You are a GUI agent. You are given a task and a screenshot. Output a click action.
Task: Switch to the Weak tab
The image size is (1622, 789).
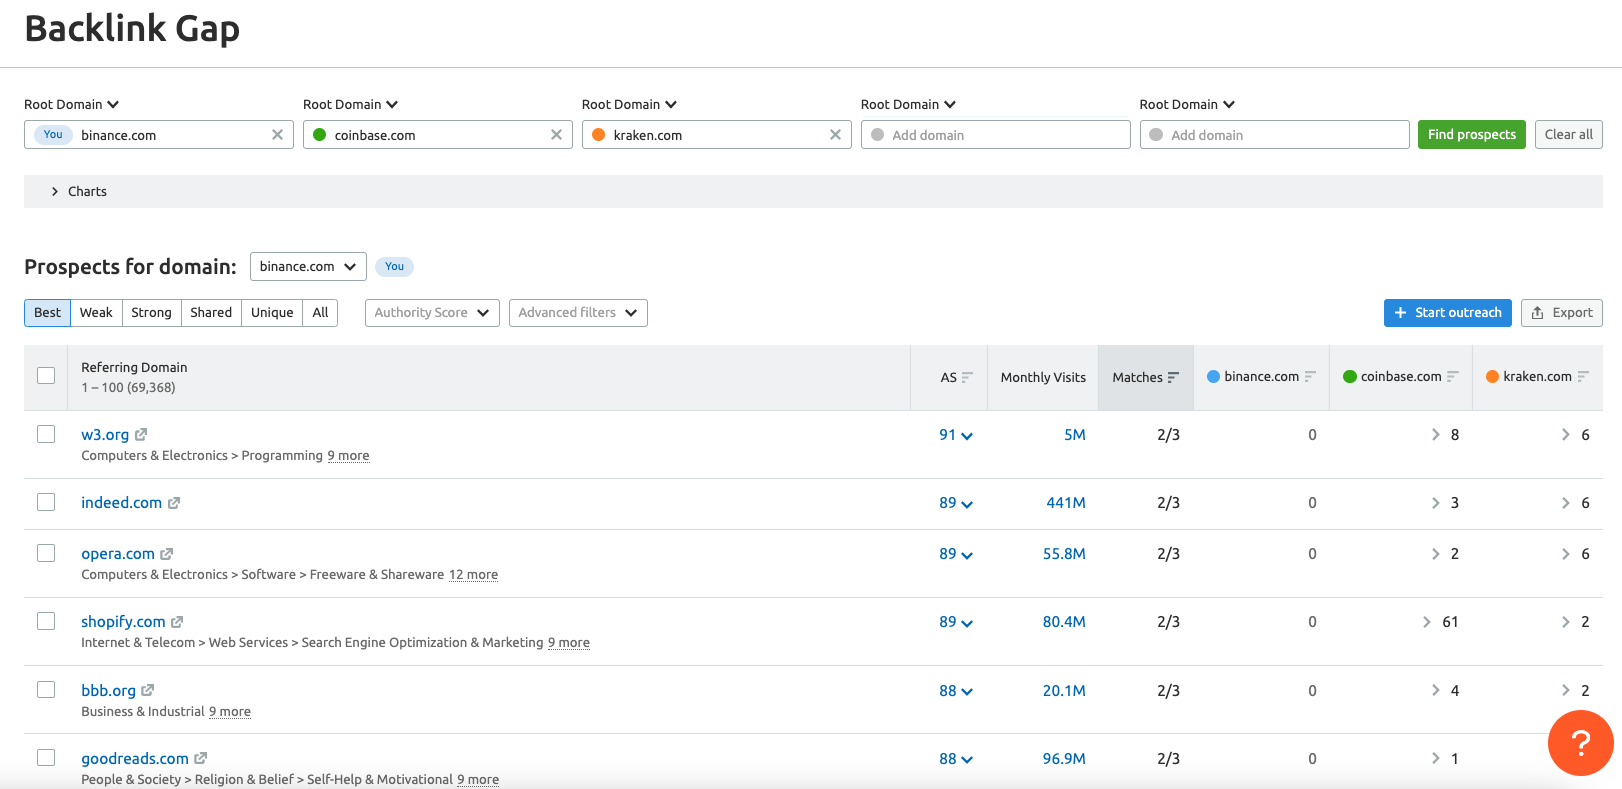click(x=96, y=313)
